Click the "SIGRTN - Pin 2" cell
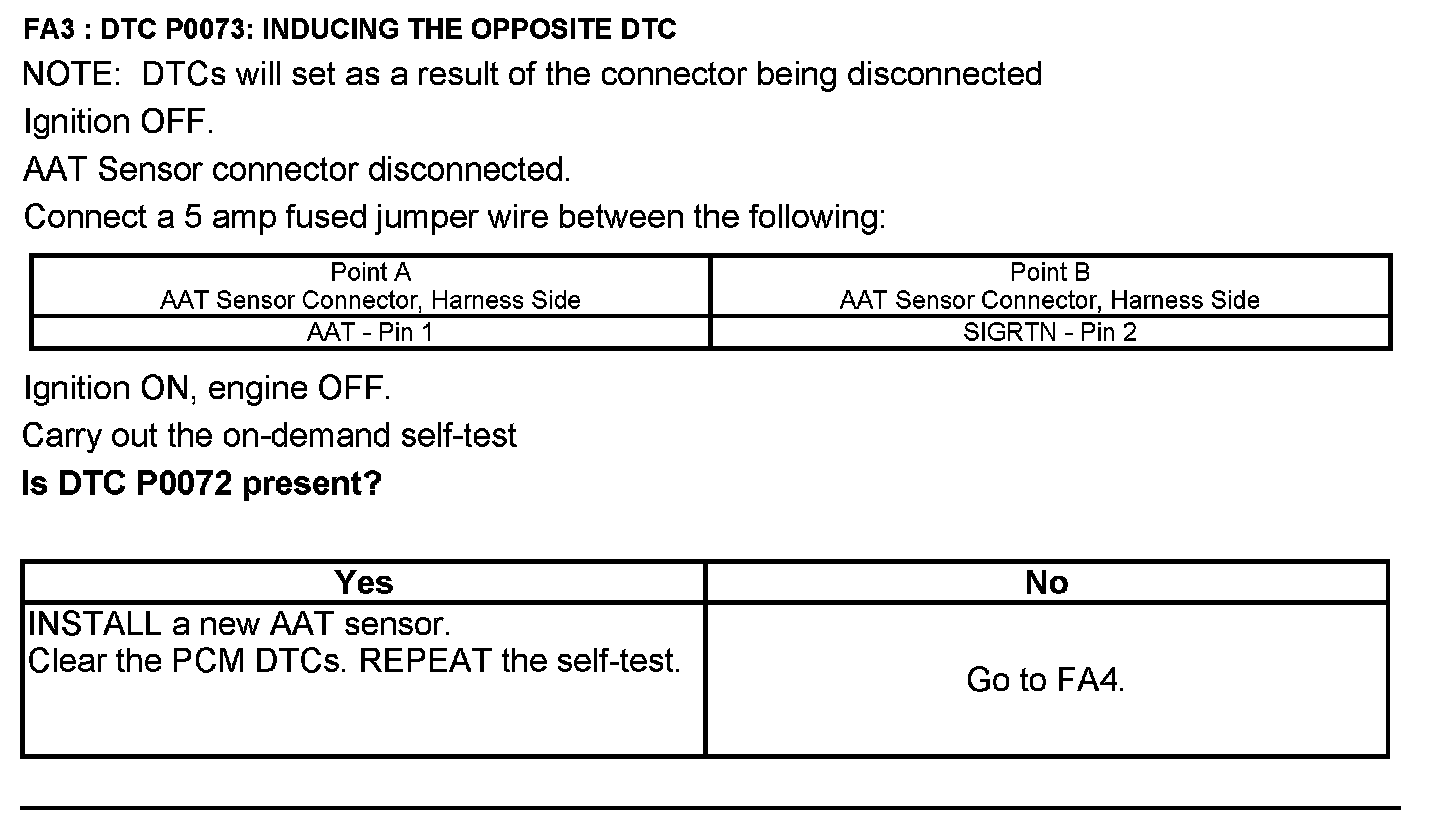 pos(1050,332)
